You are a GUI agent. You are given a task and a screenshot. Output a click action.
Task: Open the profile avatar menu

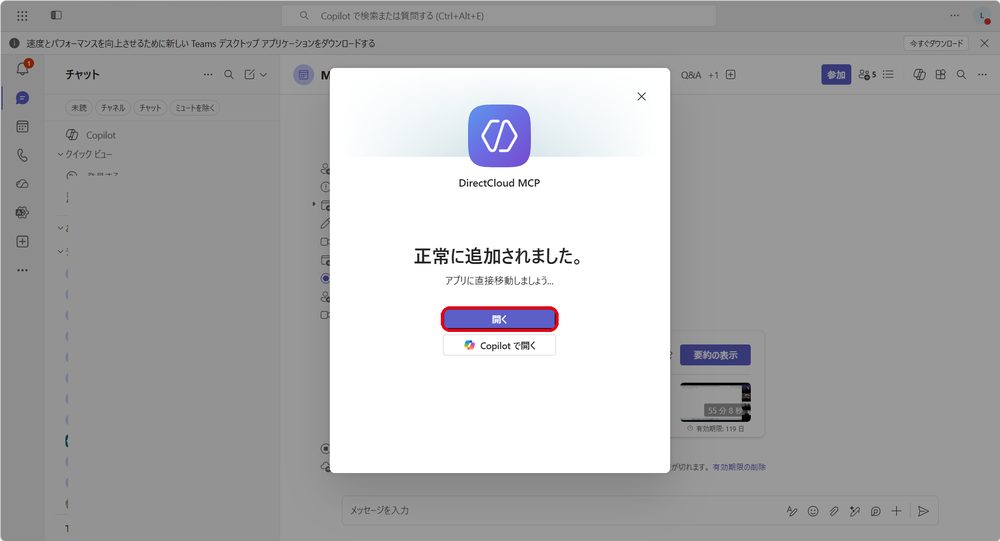coord(982,16)
